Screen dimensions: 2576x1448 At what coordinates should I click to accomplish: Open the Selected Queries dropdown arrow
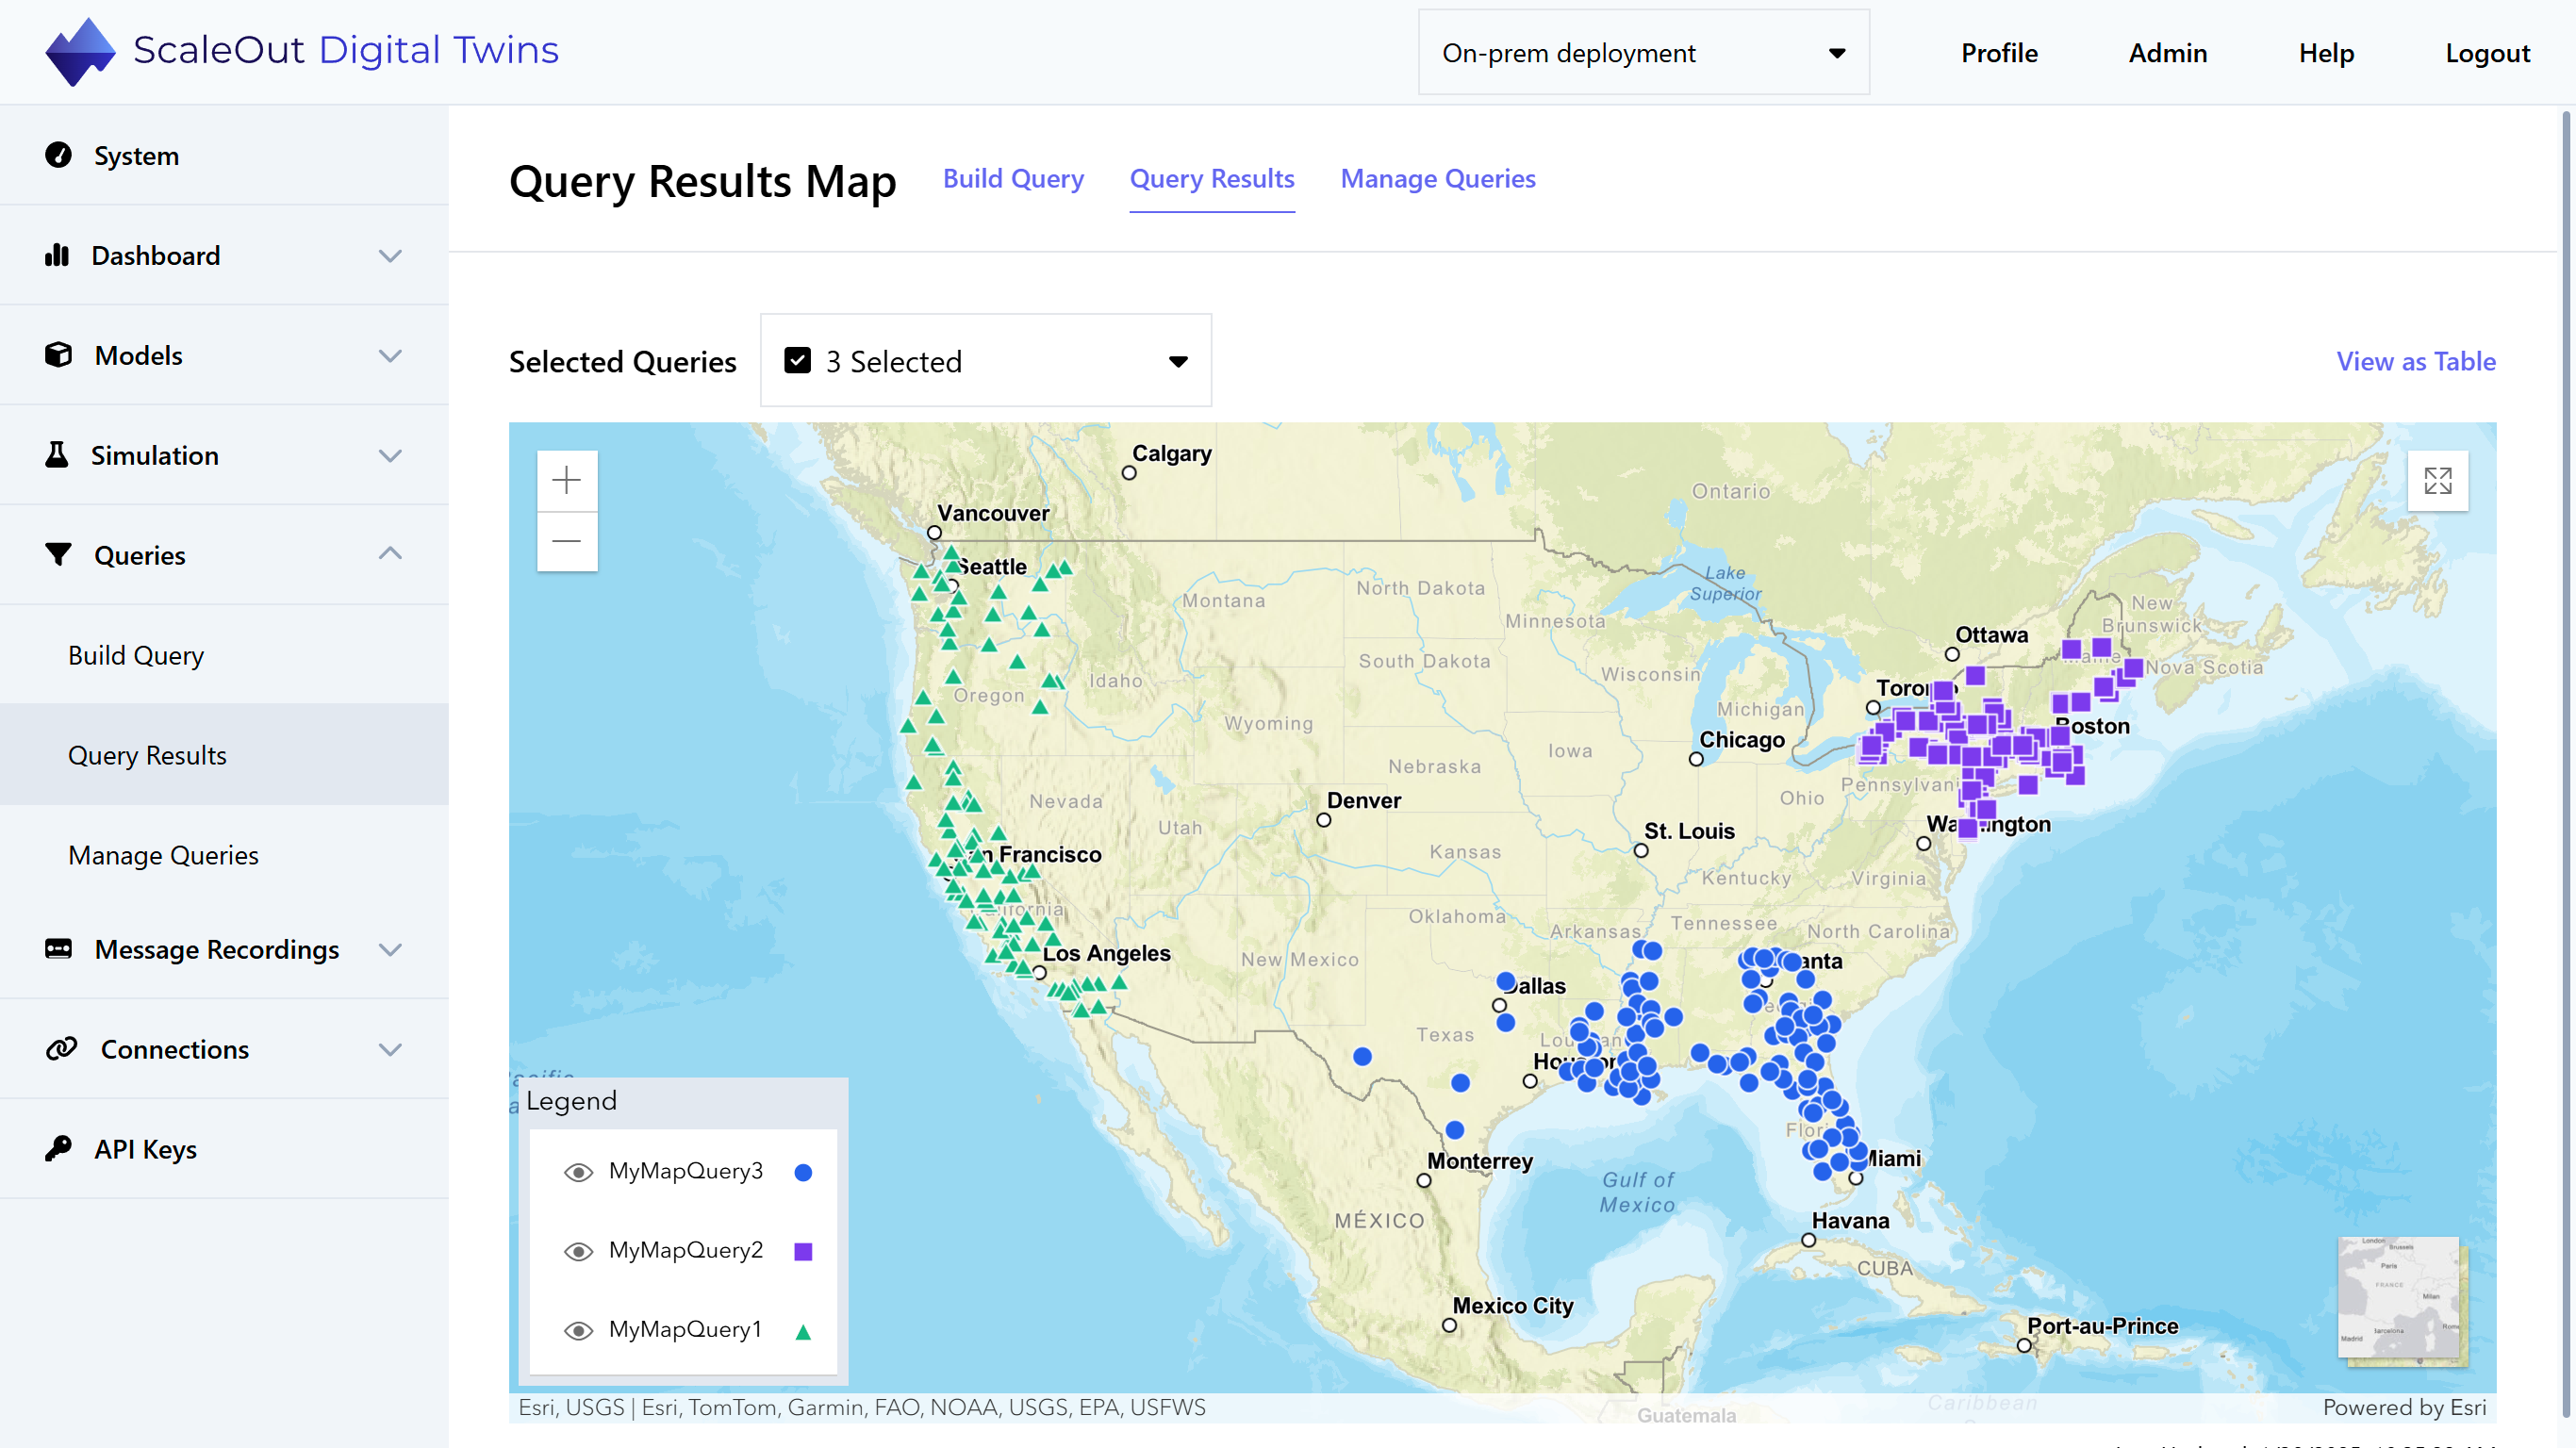point(1178,362)
